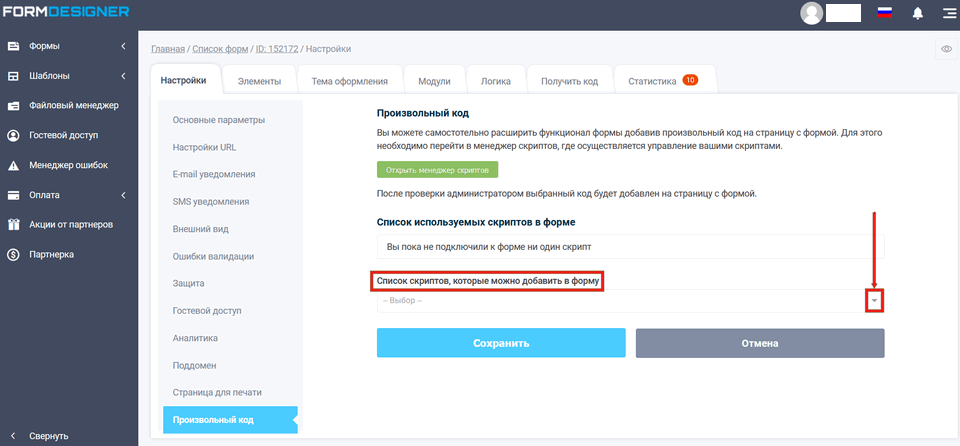Go to Главная breadcrumb link
The width and height of the screenshot is (960, 446).
click(x=168, y=48)
